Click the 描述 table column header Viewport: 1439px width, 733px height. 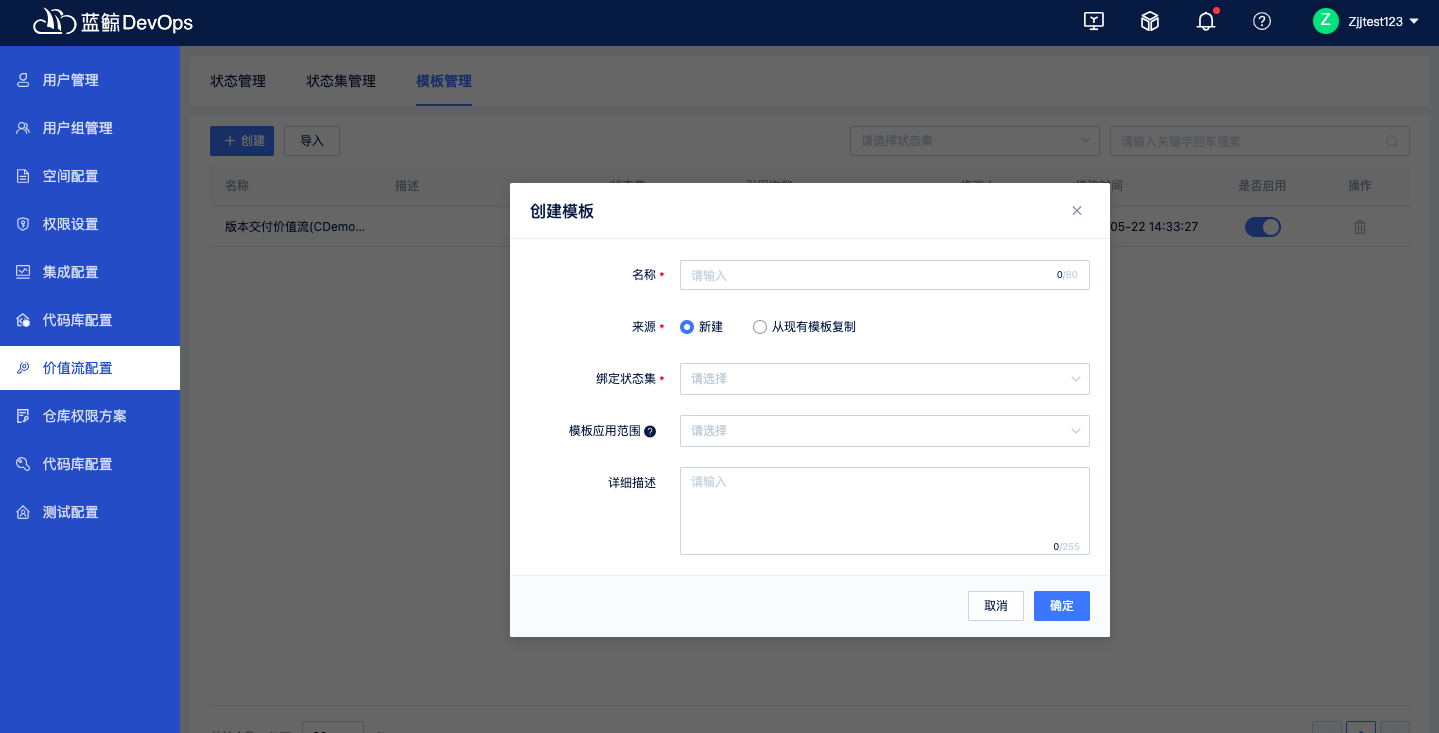tap(407, 186)
